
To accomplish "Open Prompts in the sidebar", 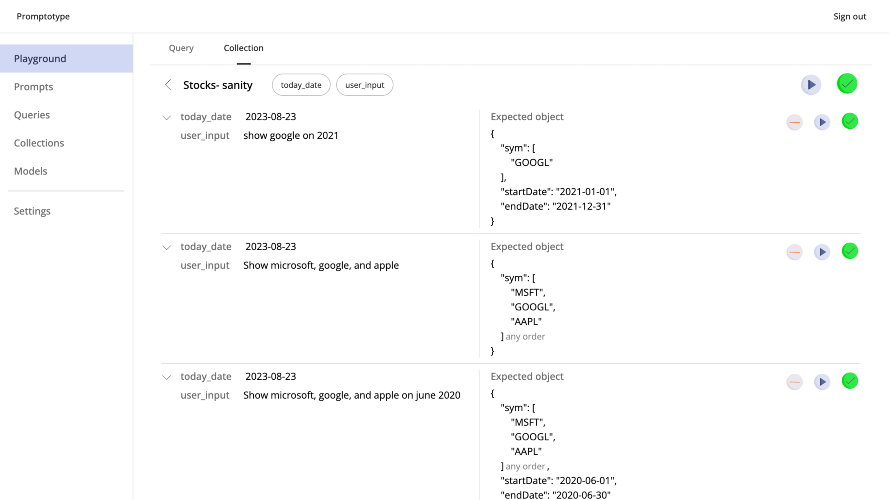I will [33, 87].
